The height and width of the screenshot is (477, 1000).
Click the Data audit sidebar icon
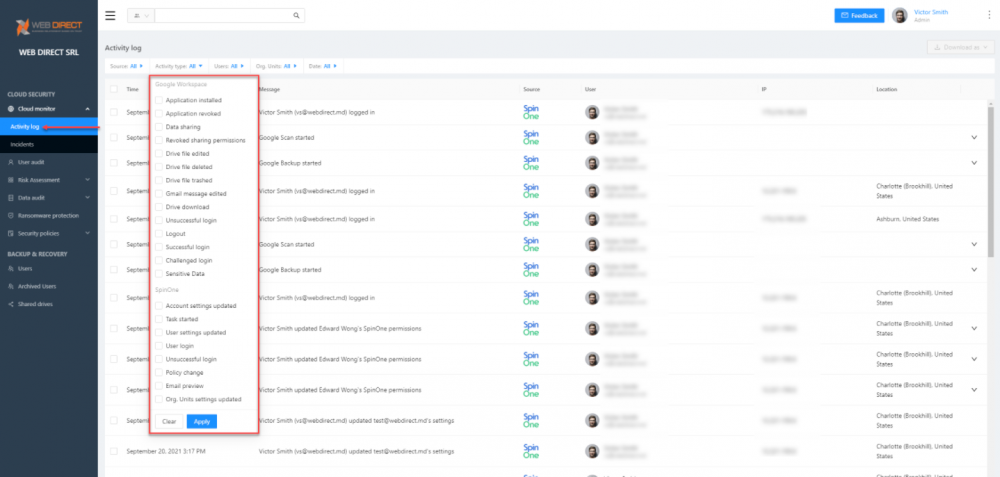tap(11, 198)
